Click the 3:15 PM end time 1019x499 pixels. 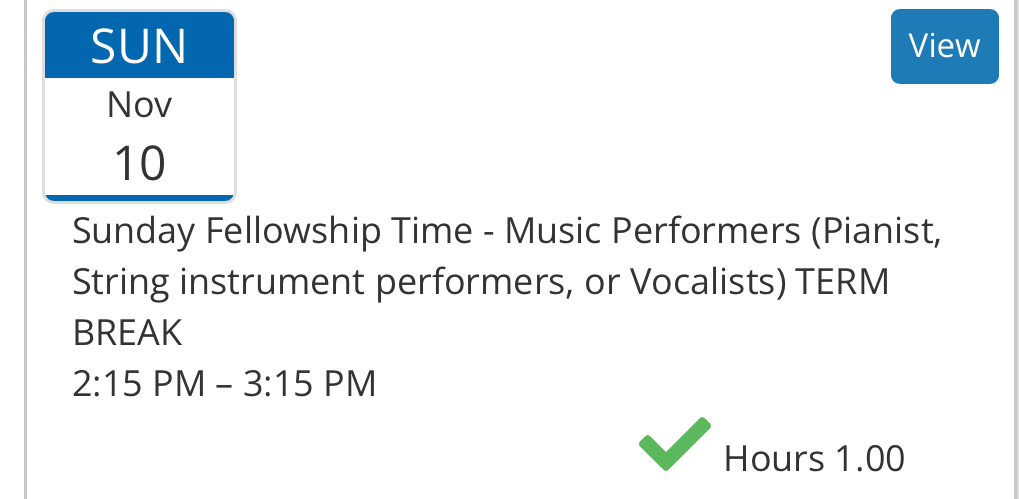311,383
